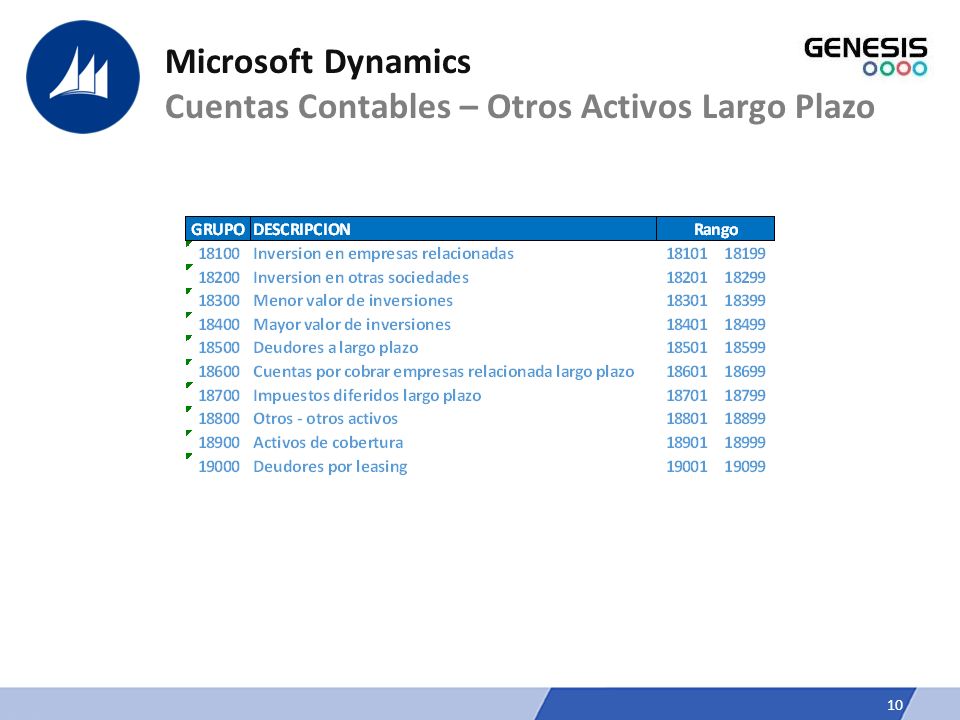Click 'Mayor valor de inversiones' description
The image size is (960, 720).
point(352,324)
